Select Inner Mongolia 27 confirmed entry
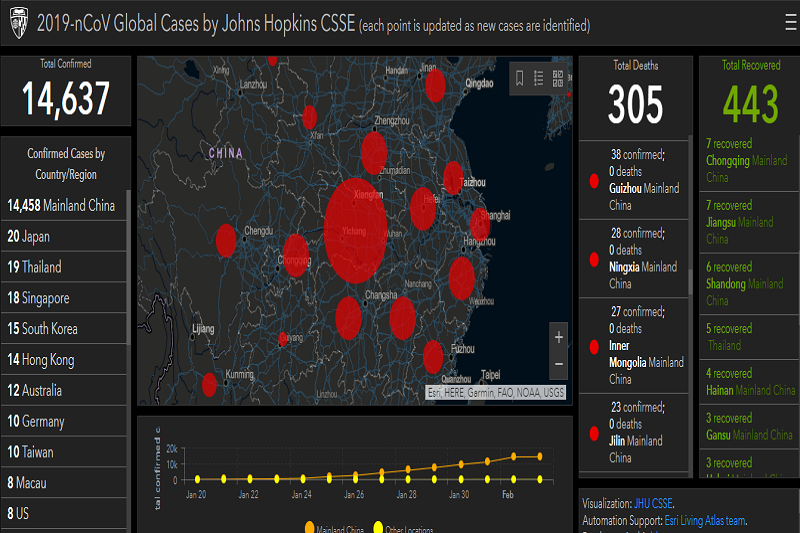 634,346
